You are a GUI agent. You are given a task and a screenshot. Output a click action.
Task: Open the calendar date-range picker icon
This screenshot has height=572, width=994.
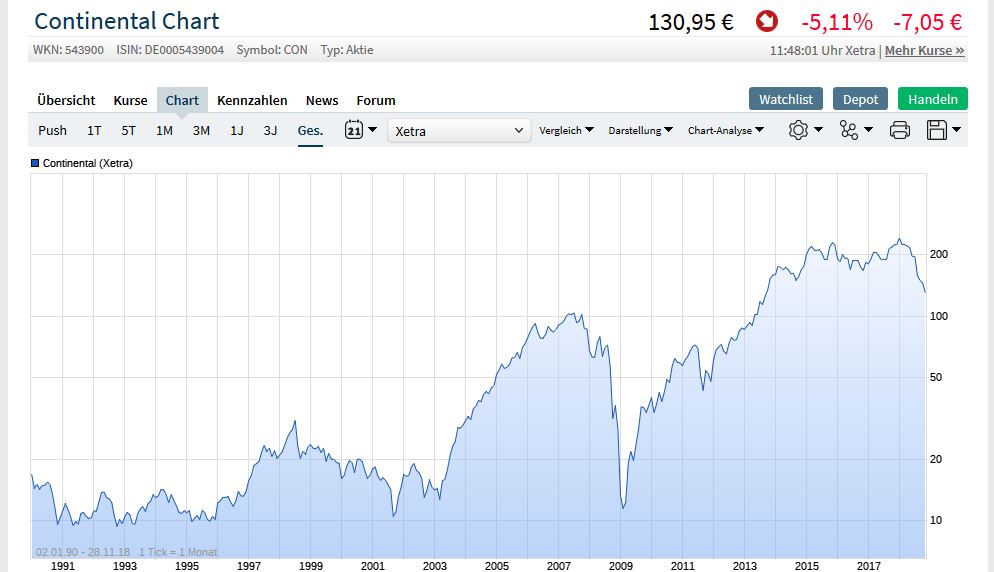[x=354, y=130]
